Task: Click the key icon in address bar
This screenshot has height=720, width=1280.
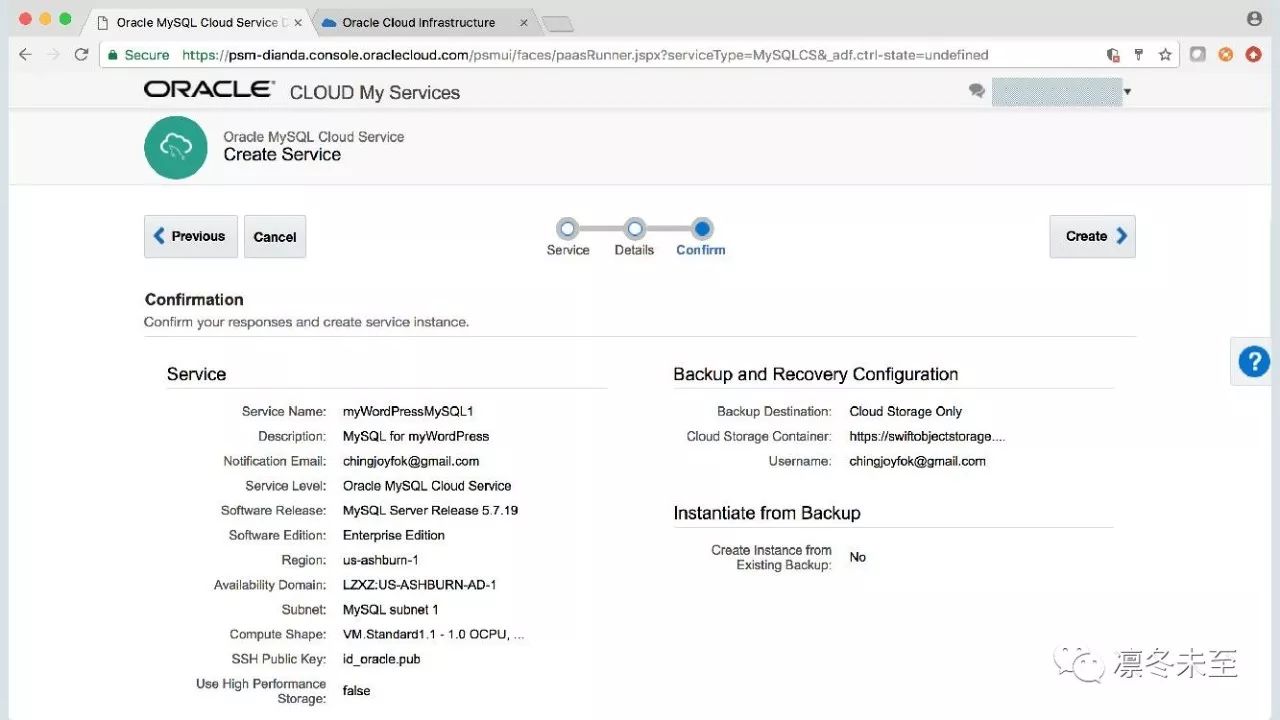Action: point(1139,55)
